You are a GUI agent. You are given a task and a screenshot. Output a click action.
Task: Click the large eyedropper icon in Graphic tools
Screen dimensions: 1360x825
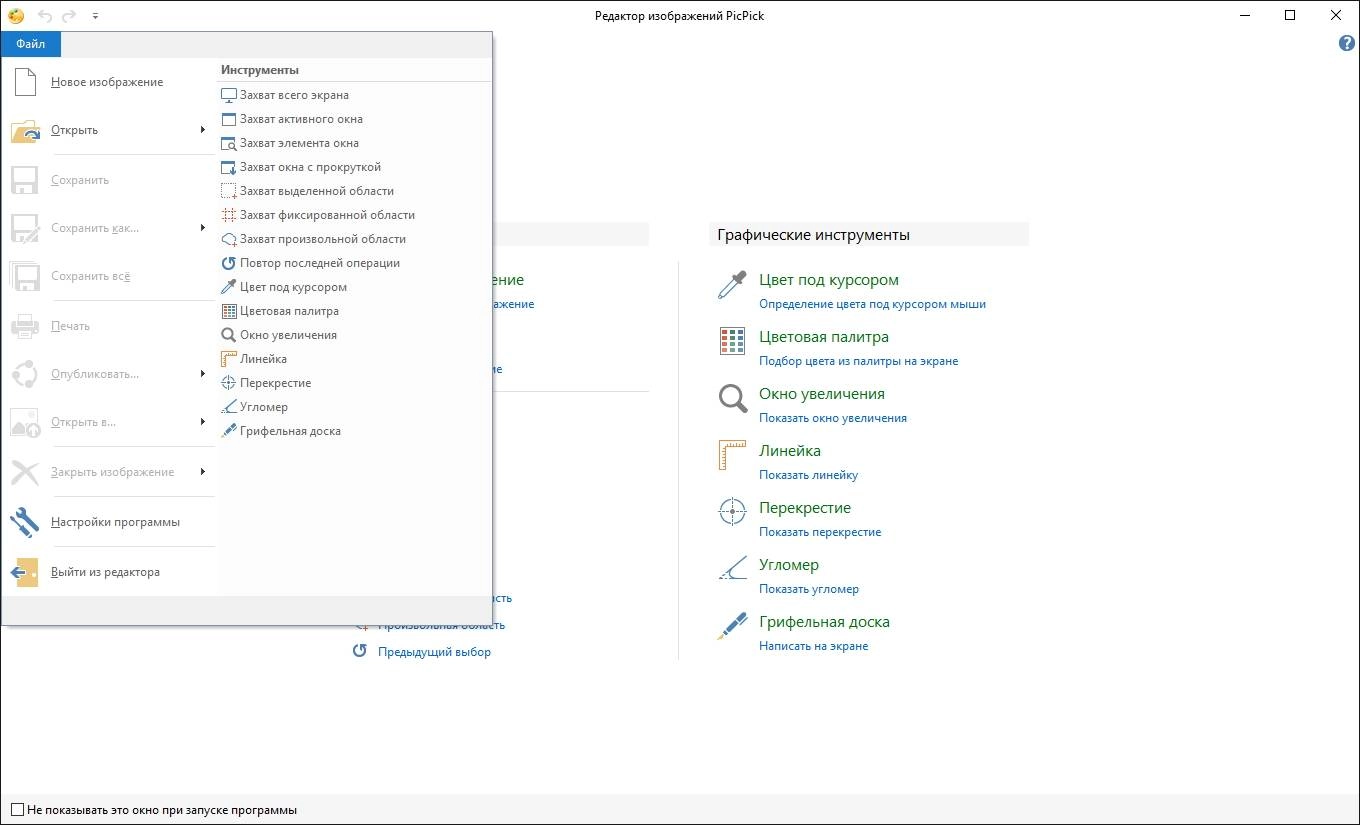click(x=732, y=285)
